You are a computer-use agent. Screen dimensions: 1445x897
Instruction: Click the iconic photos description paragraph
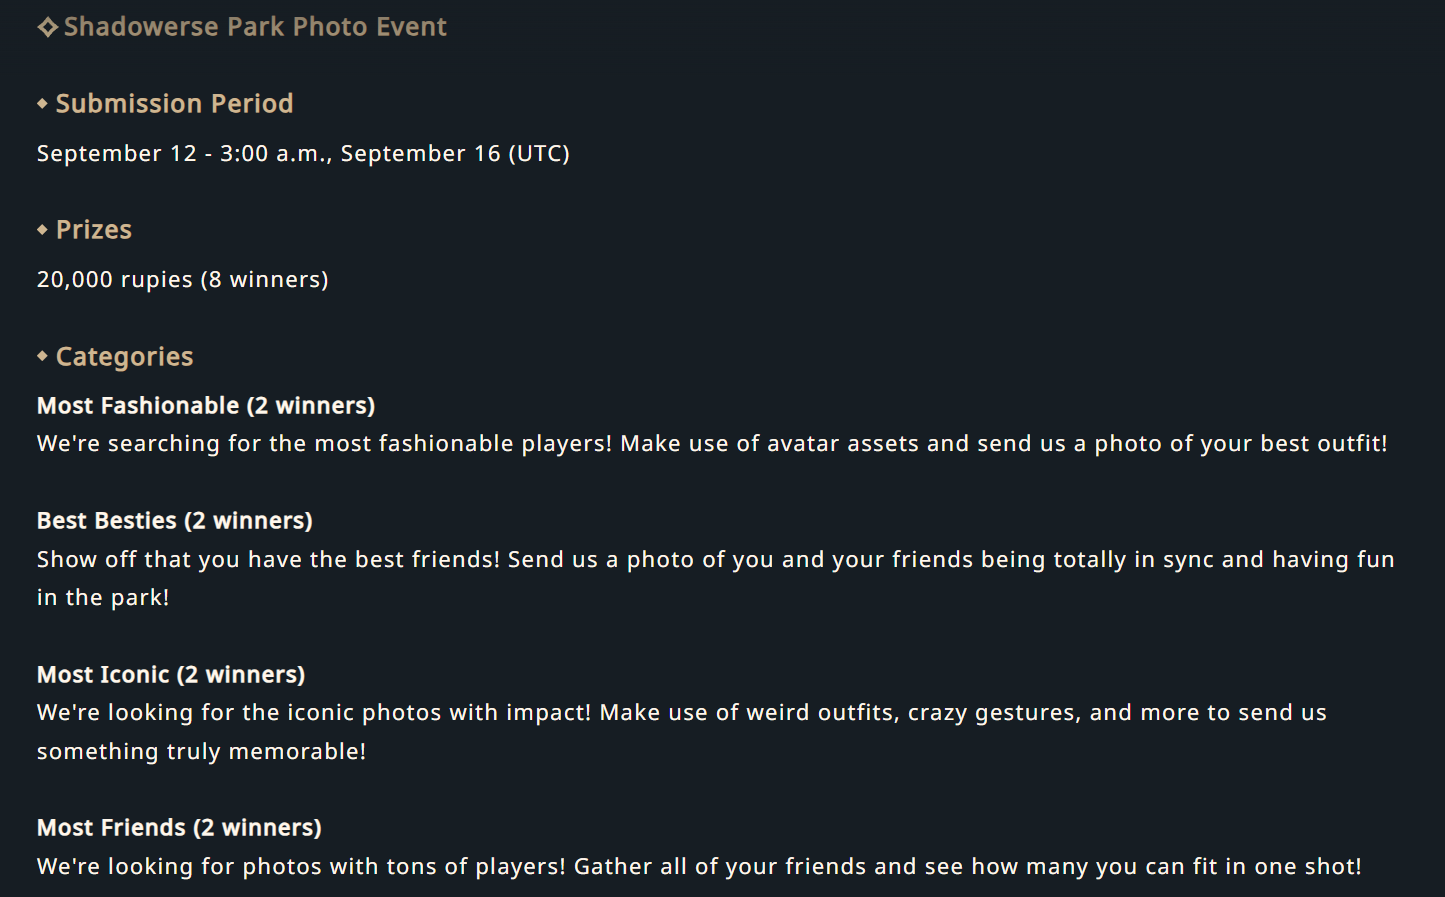pos(682,731)
